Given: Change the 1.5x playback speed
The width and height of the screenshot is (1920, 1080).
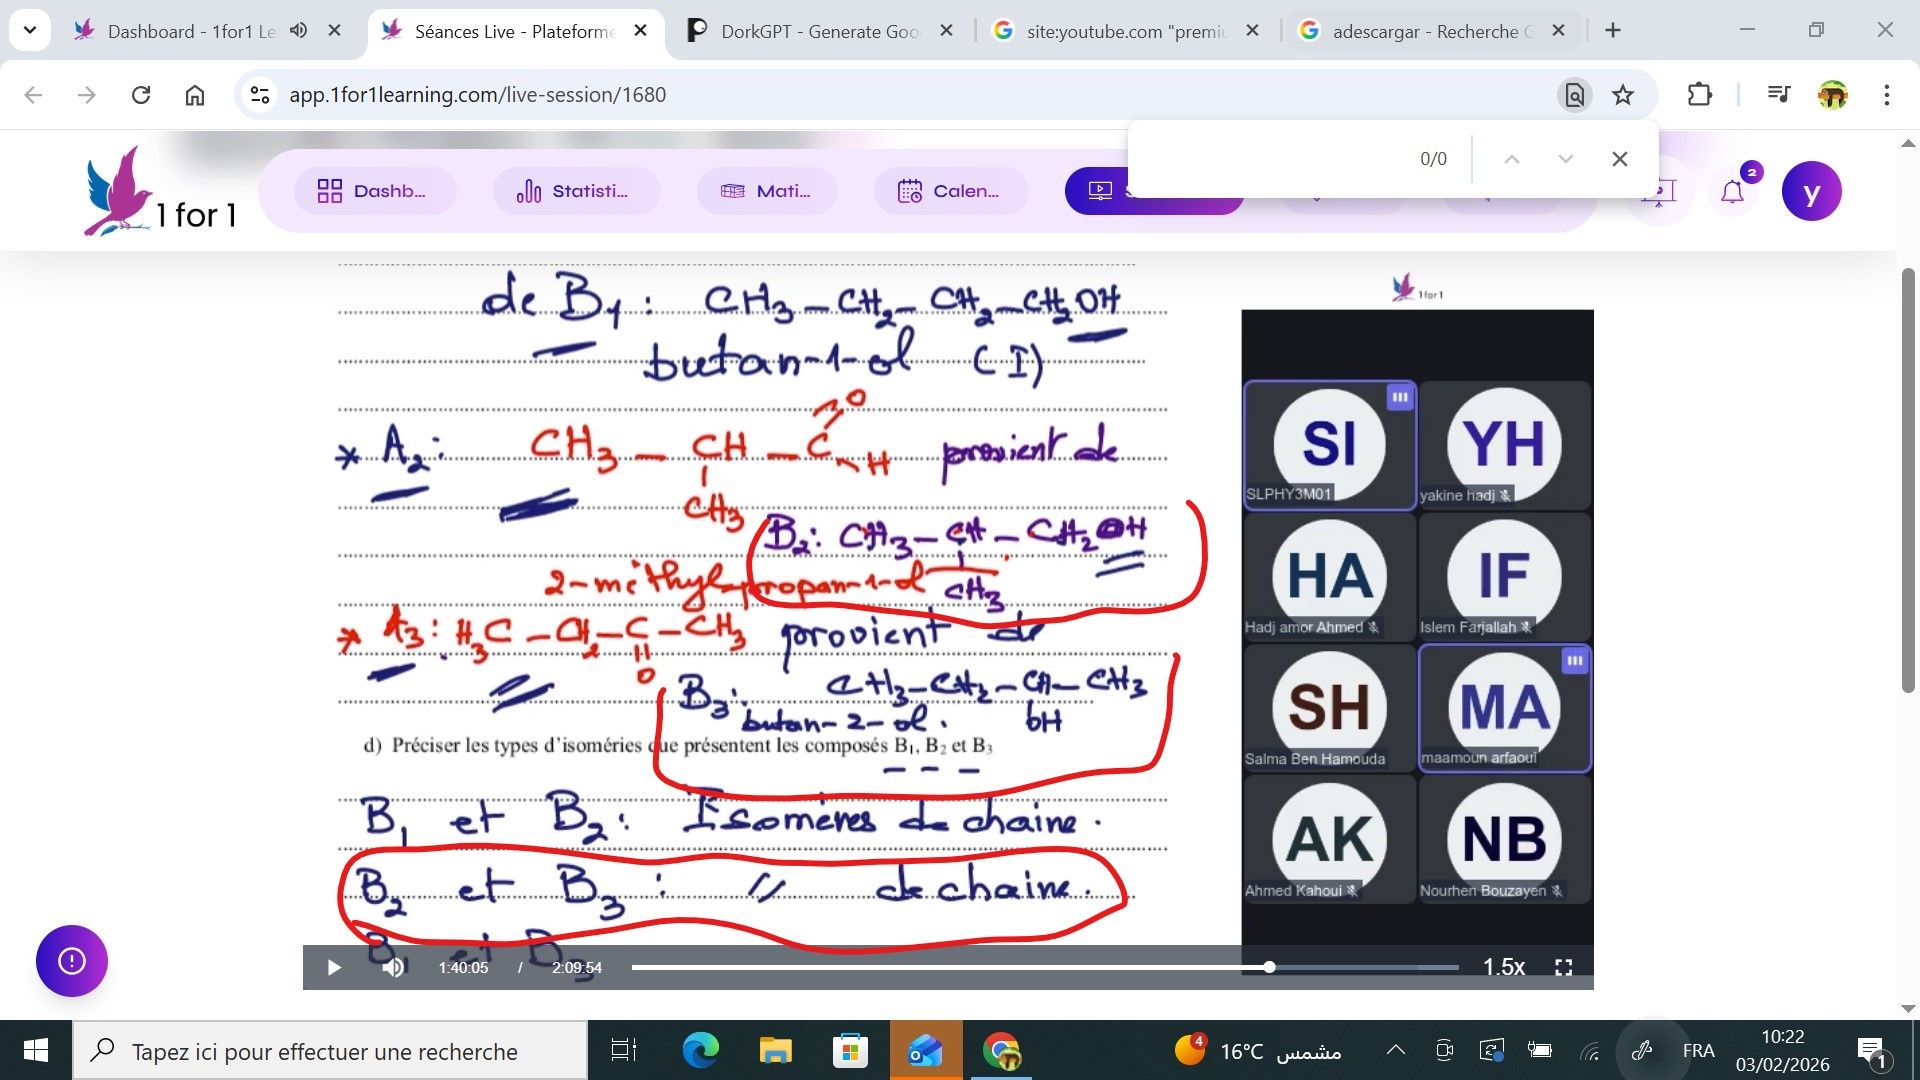Looking at the screenshot, I should (x=1503, y=967).
